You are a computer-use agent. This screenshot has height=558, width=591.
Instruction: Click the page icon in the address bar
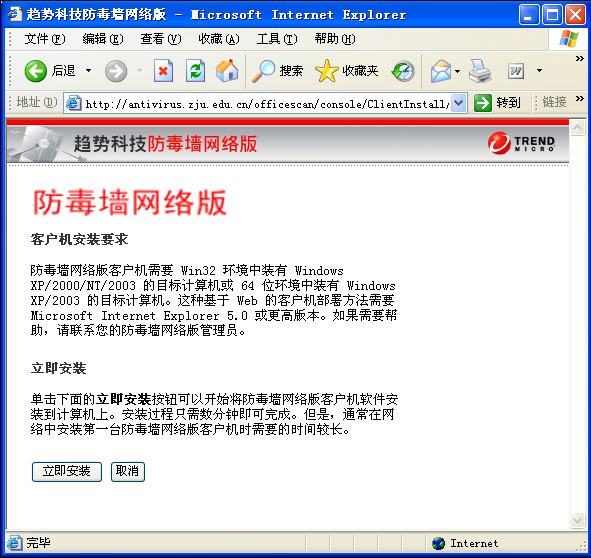[x=74, y=103]
